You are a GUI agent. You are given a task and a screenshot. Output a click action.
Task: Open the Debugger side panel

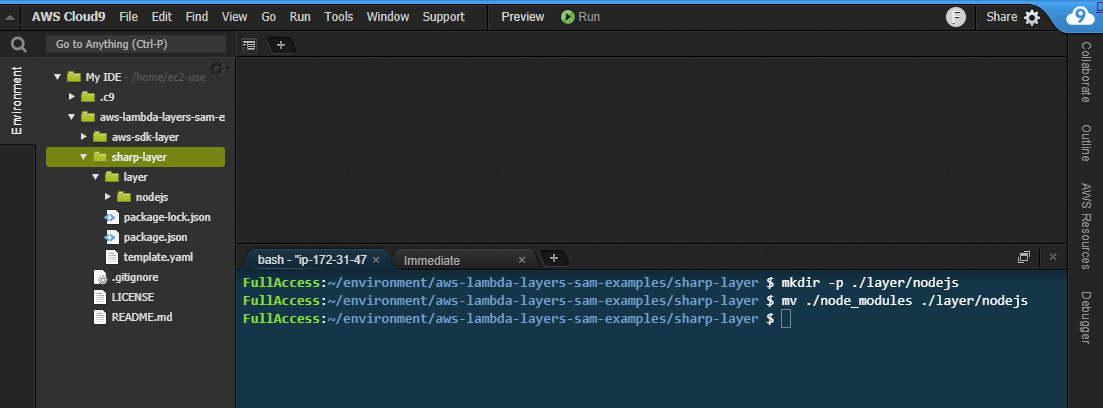pyautogui.click(x=1086, y=318)
